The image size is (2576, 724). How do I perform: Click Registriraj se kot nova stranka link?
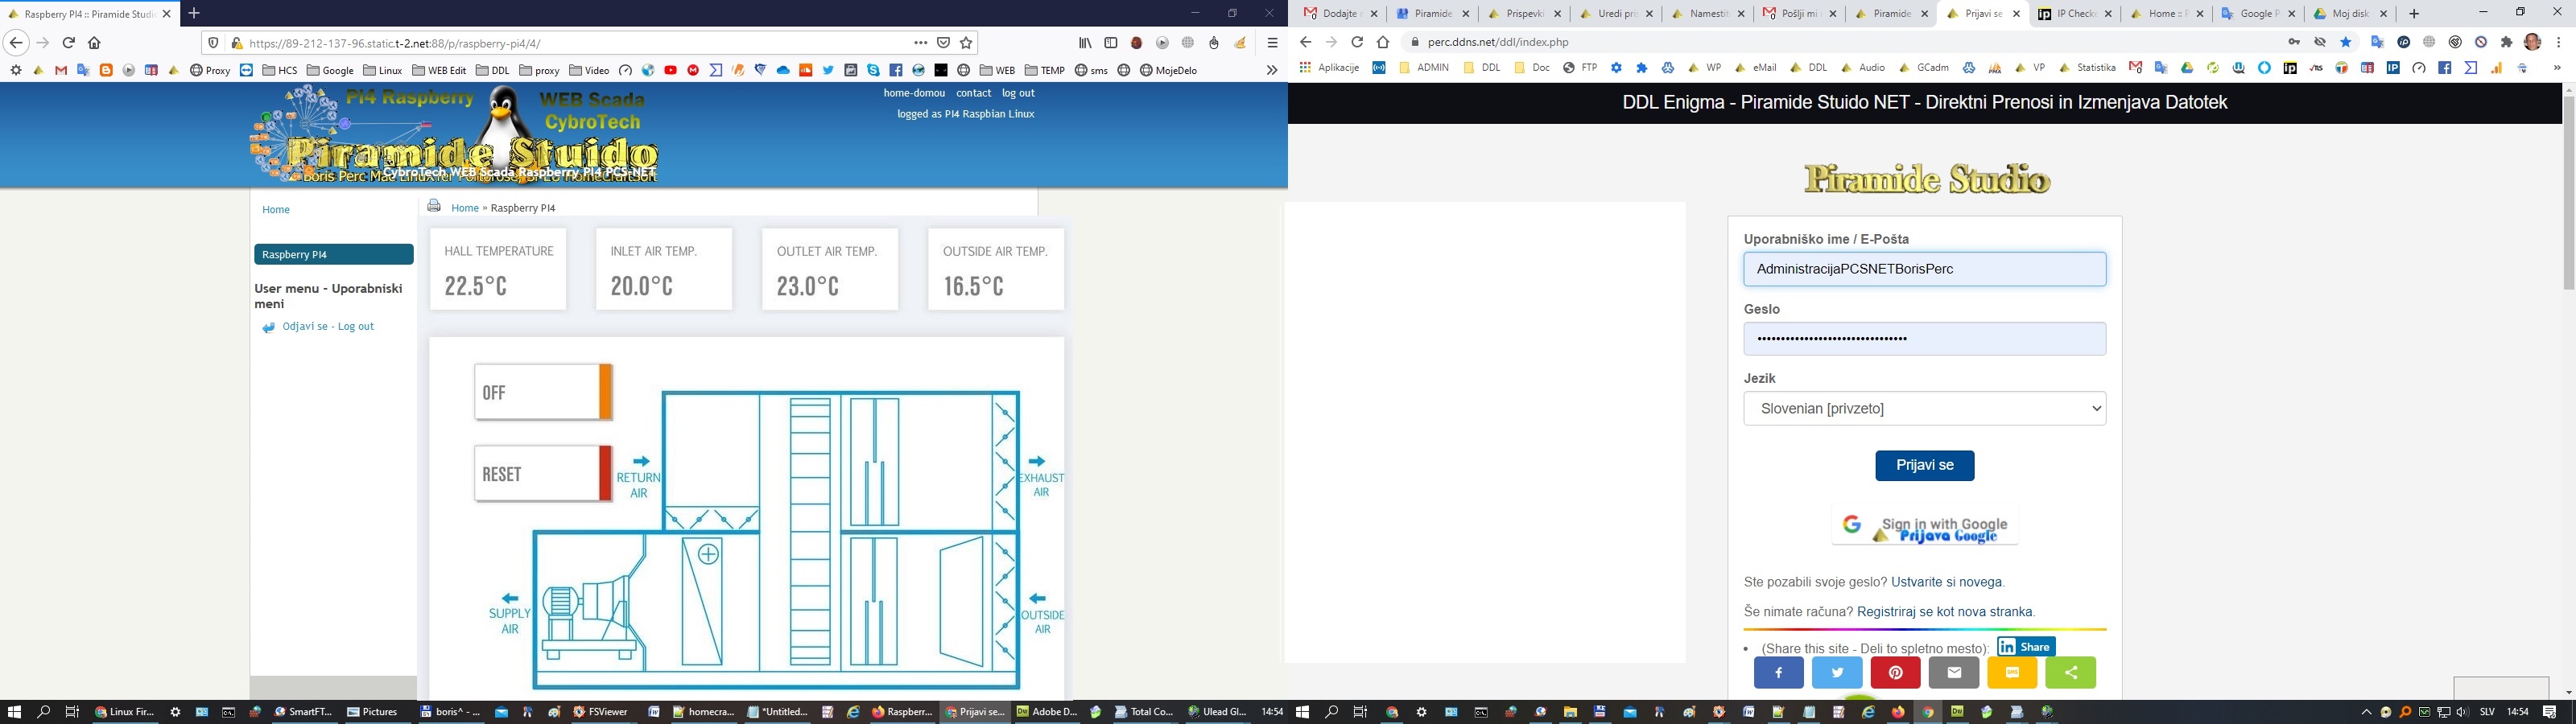coord(1945,612)
